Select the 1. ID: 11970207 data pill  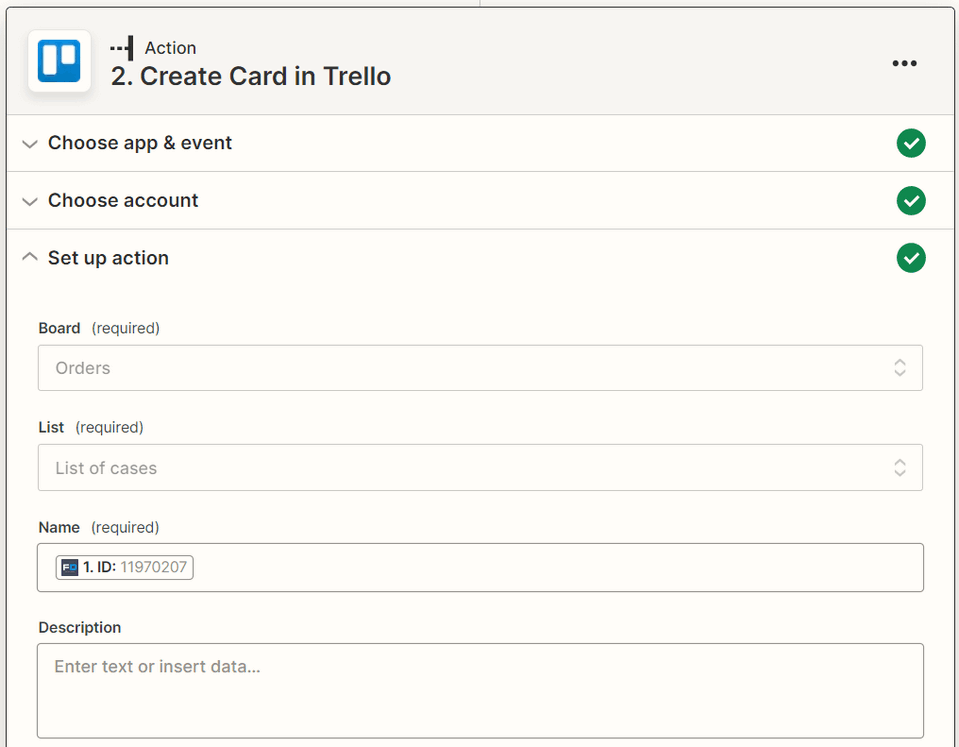pyautogui.click(x=123, y=567)
